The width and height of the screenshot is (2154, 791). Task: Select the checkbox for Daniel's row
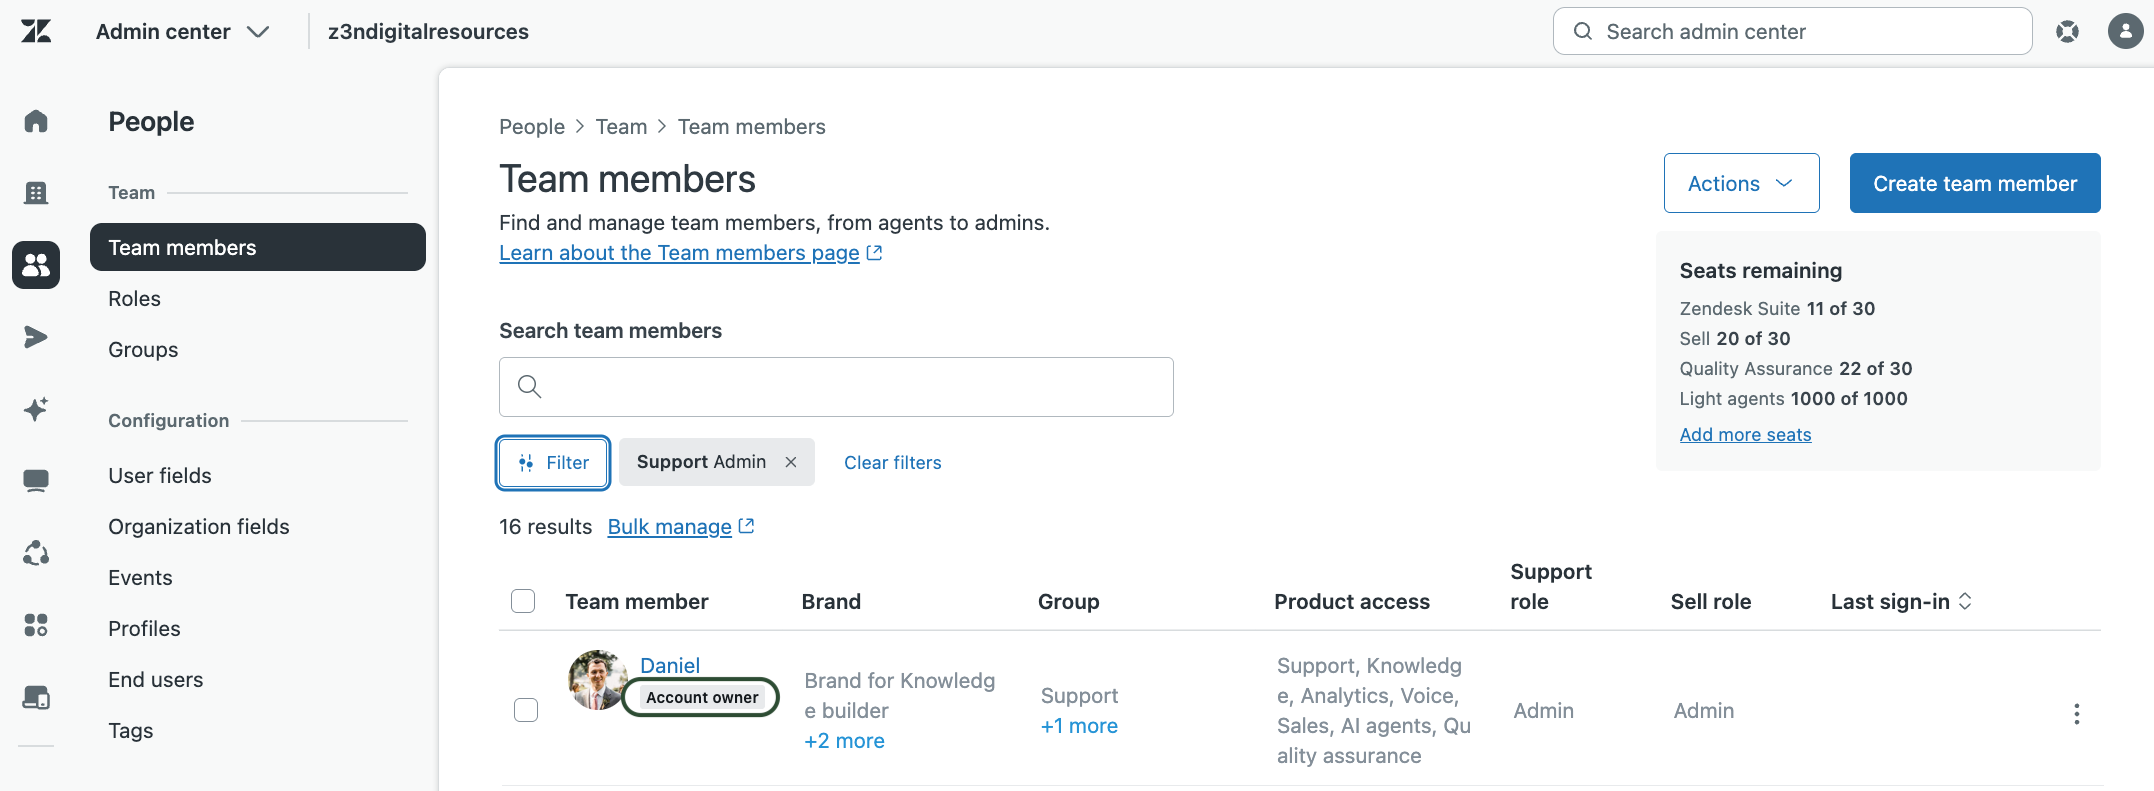point(526,710)
